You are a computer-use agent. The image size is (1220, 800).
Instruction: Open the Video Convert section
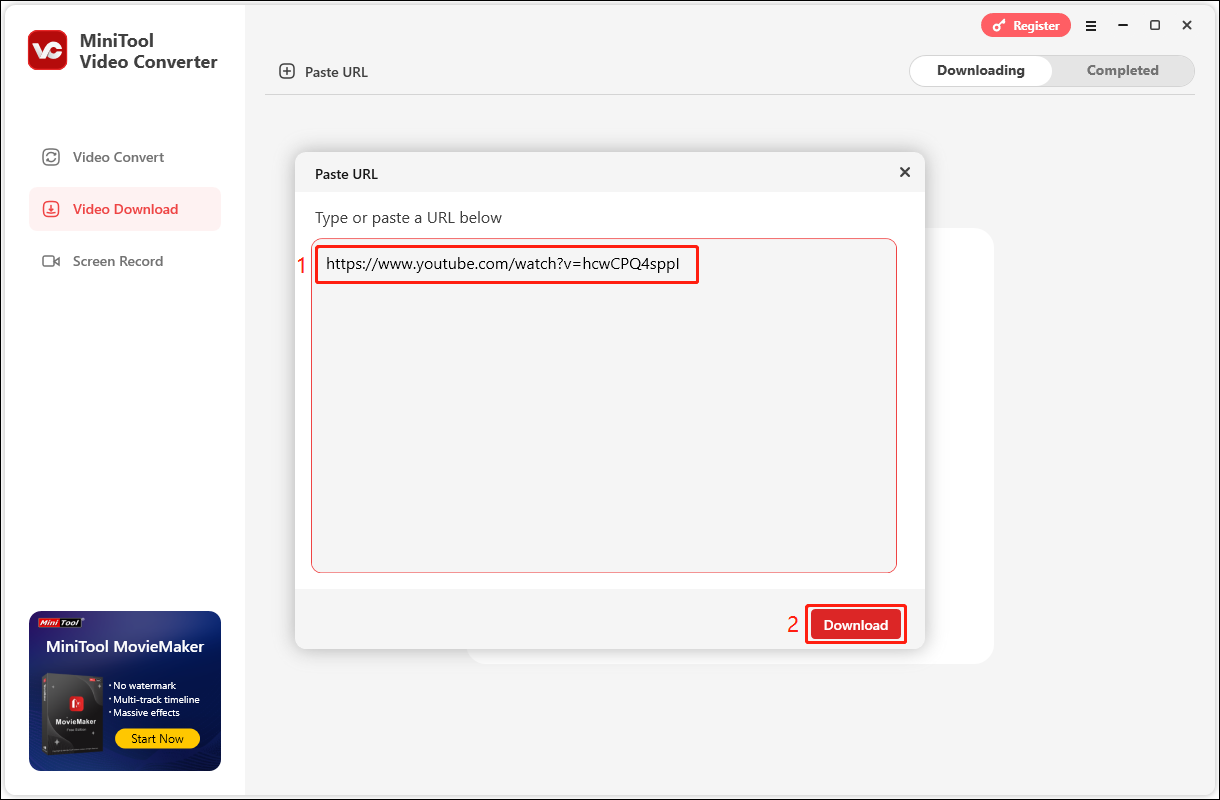(125, 157)
